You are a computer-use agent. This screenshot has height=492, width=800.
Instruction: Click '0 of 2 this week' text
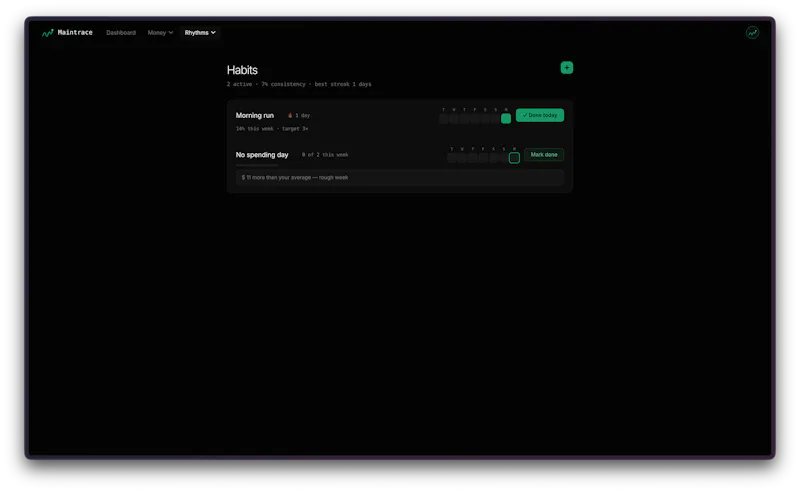coord(325,155)
